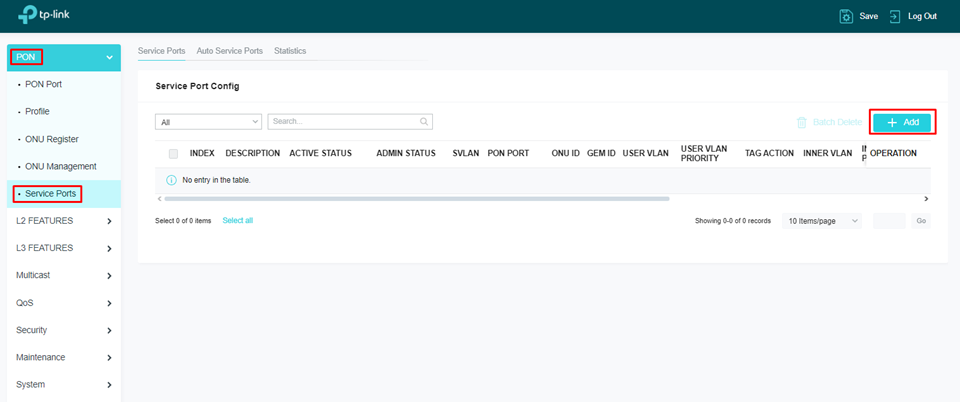Click the Save icon in header
960x402 pixels.
pyautogui.click(x=846, y=16)
